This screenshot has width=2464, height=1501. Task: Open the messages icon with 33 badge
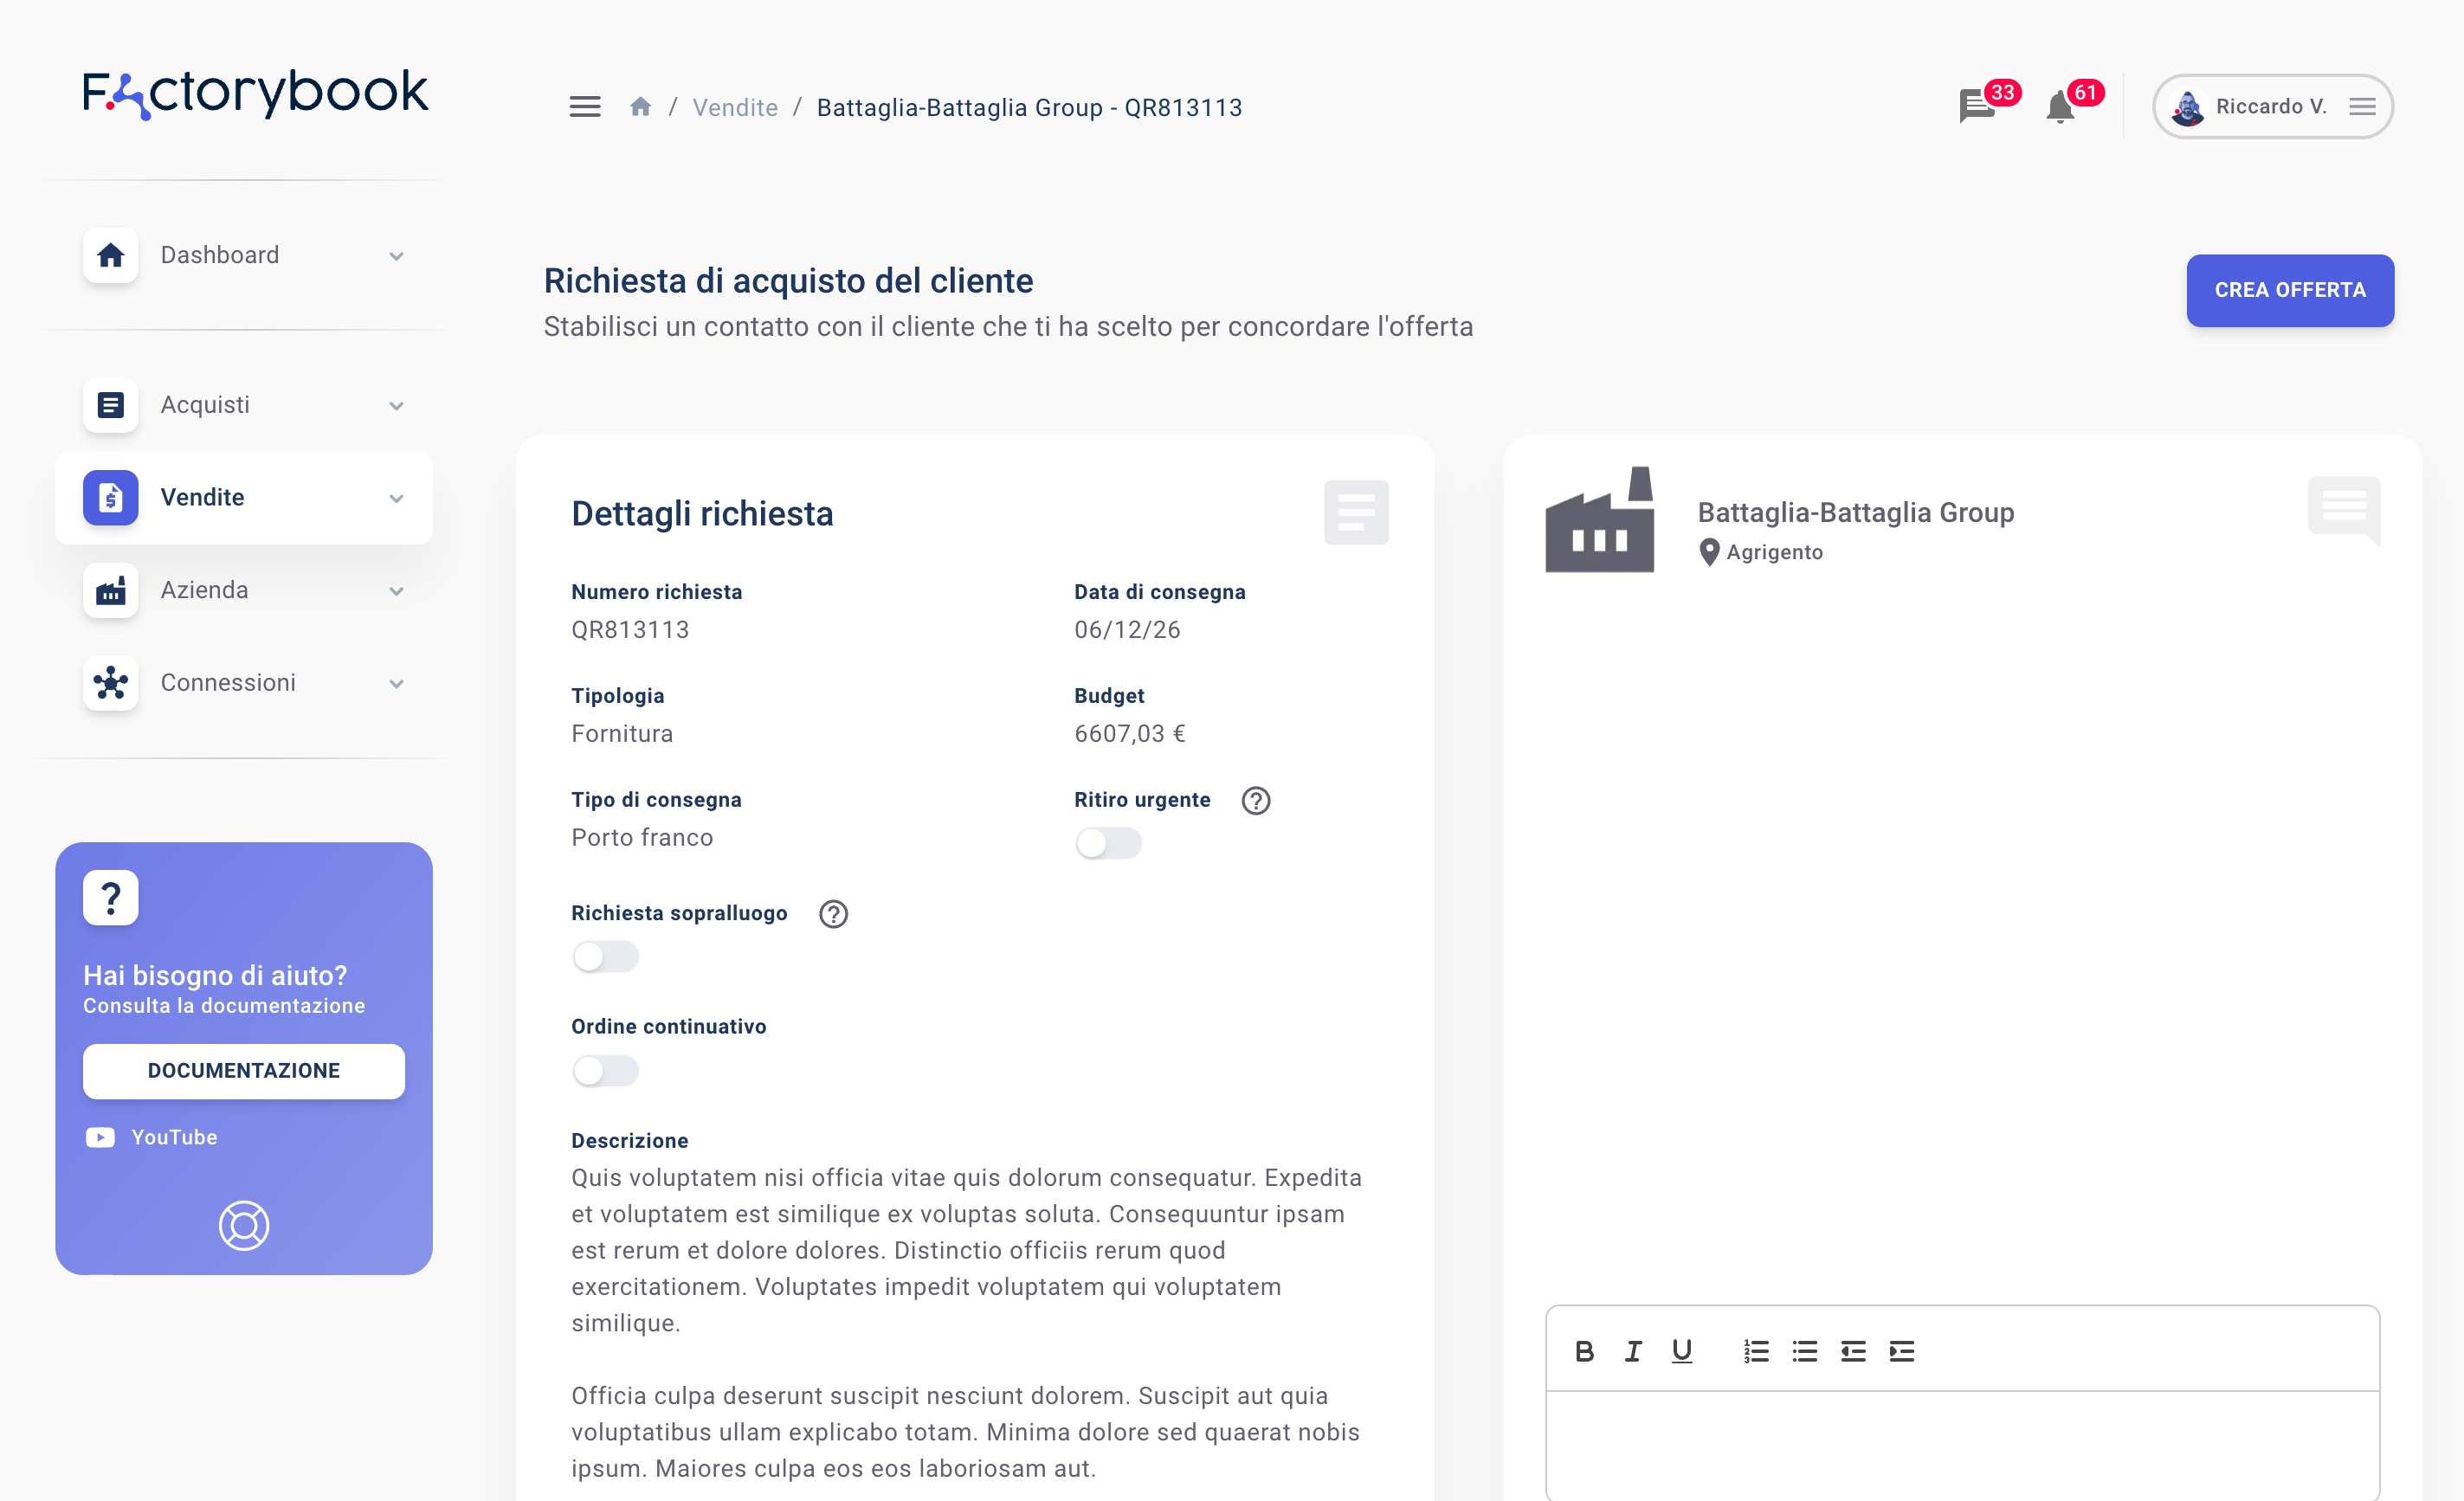(1978, 106)
